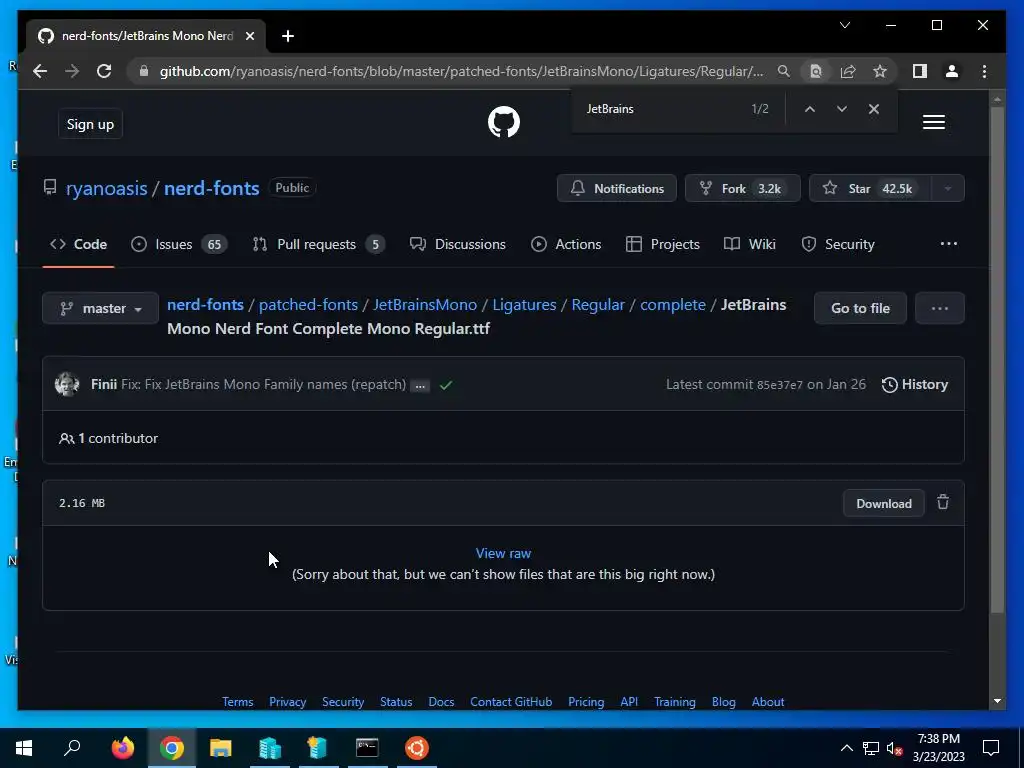Screen dimensions: 1024x768
Task: Open the Discussions tab
Action: [x=457, y=244]
